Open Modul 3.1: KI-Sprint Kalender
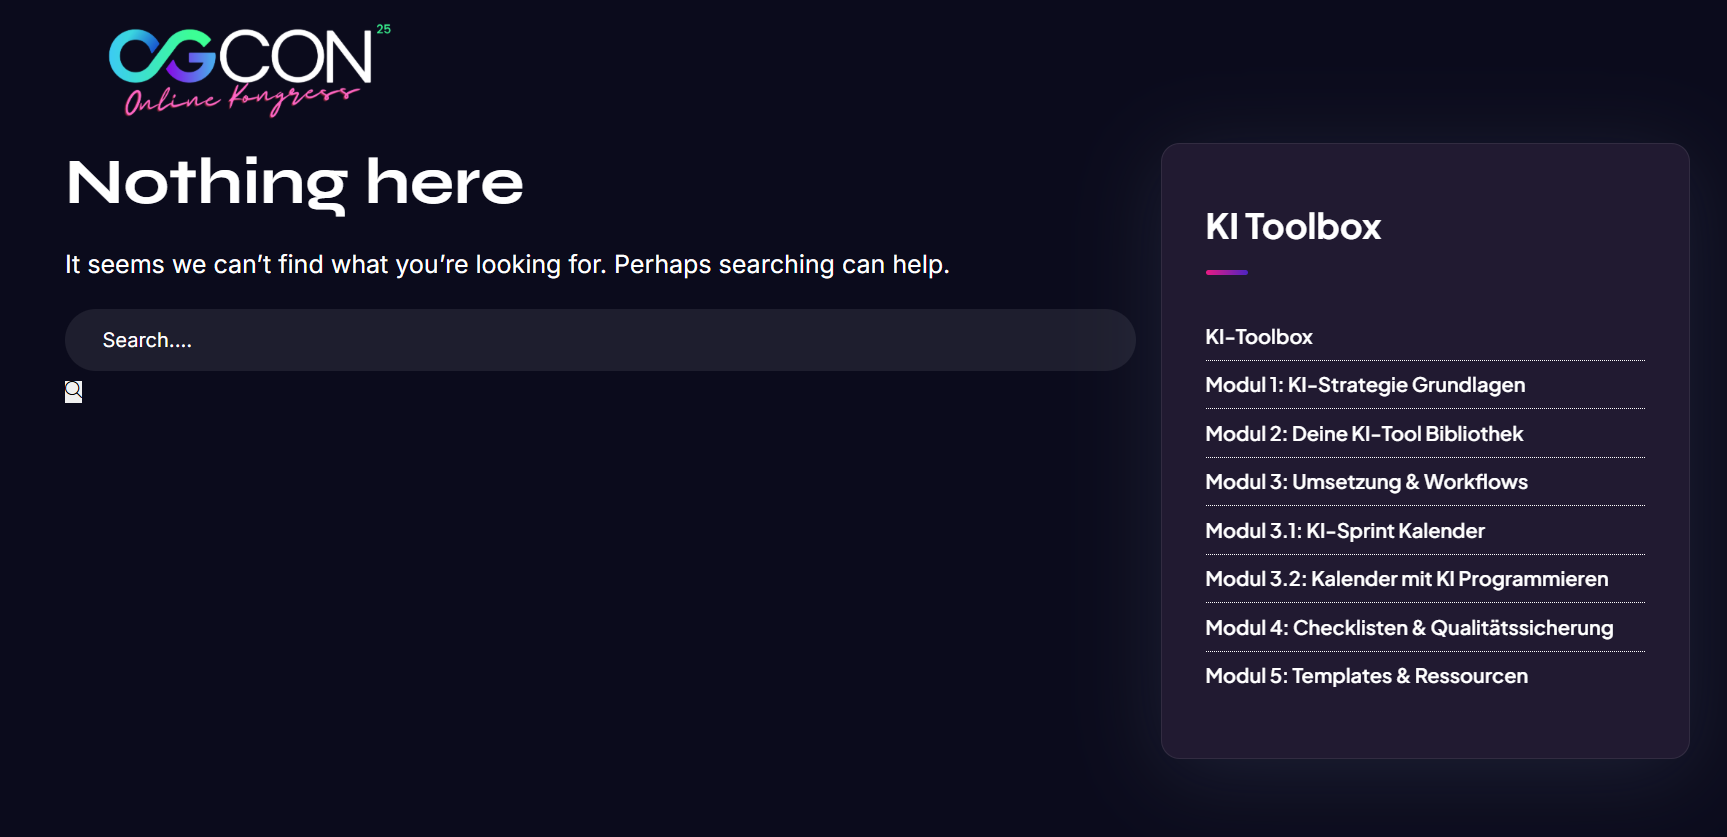The height and width of the screenshot is (837, 1727). tap(1344, 531)
